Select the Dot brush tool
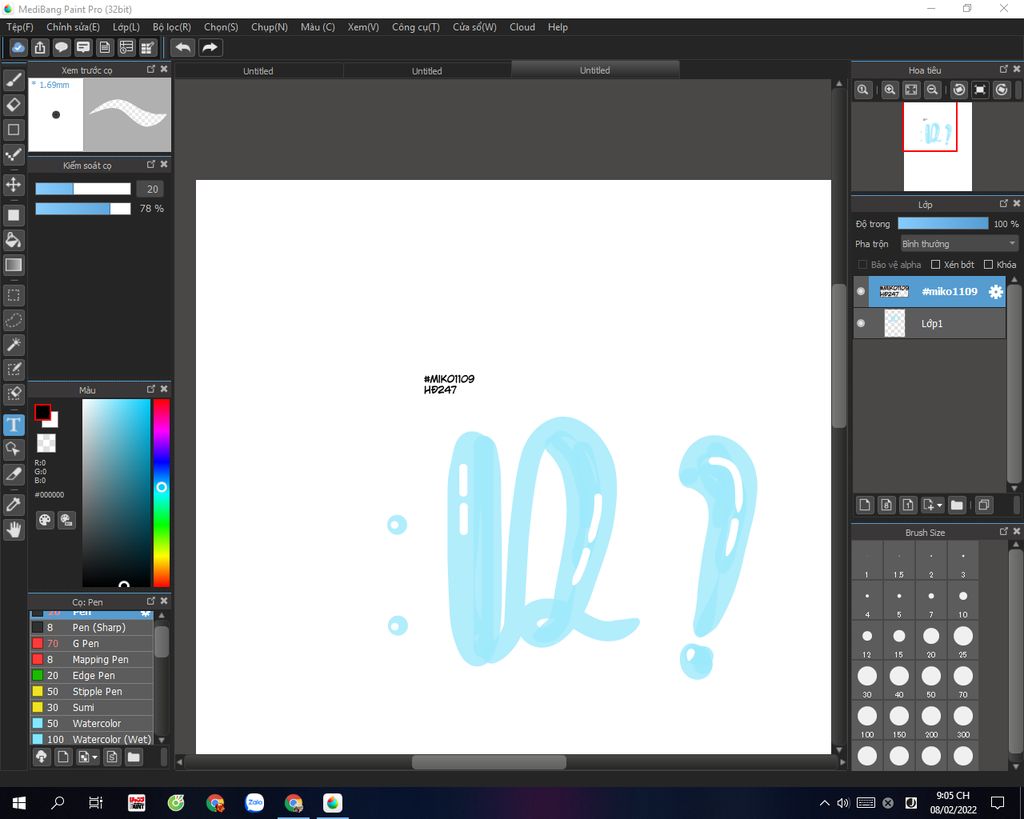Viewport: 1024px width, 819px height. [13, 155]
